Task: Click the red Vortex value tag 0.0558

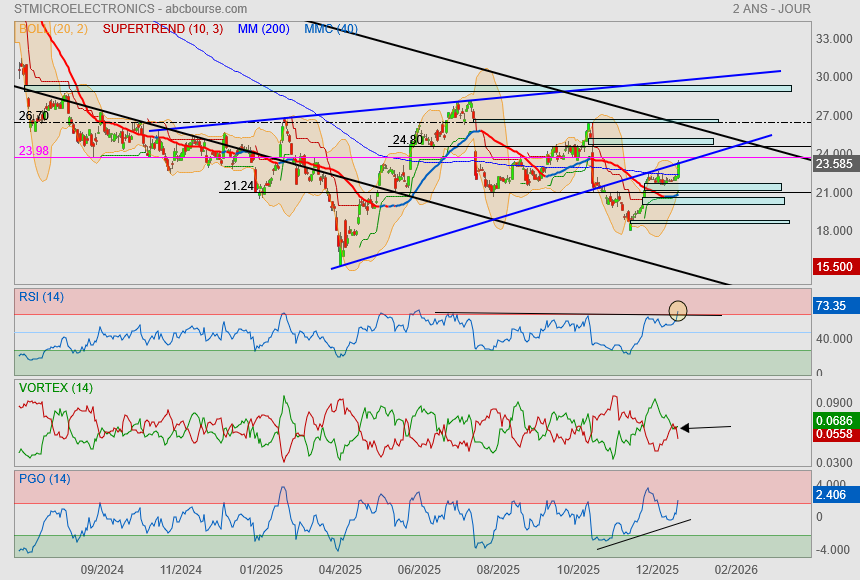Action: click(x=833, y=434)
